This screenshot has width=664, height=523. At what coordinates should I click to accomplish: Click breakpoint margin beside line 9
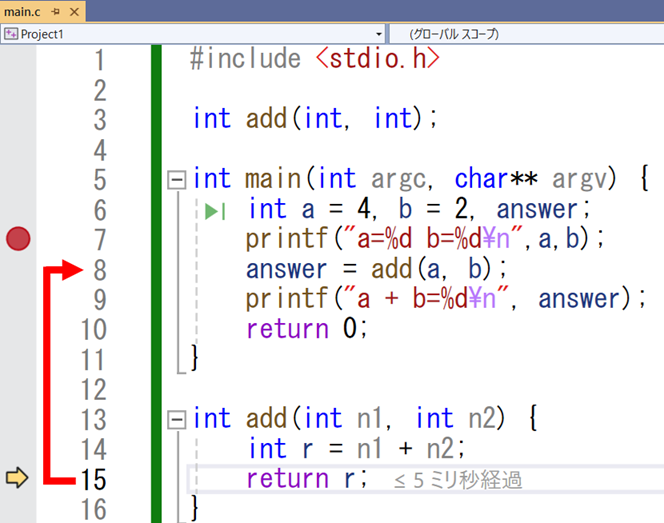[18, 299]
